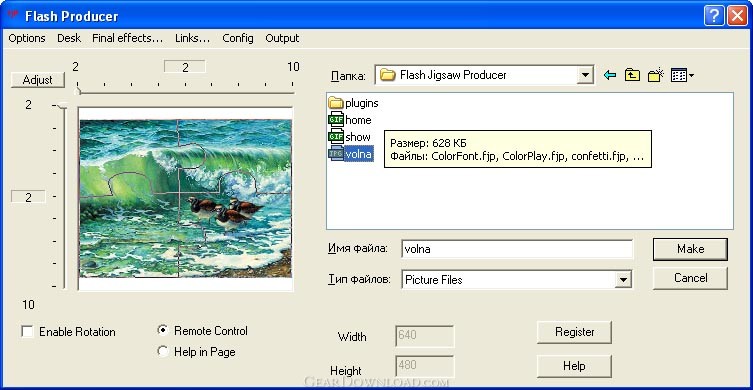The image size is (753, 390).
Task: Open the view menu grid icon
Action: coord(682,75)
